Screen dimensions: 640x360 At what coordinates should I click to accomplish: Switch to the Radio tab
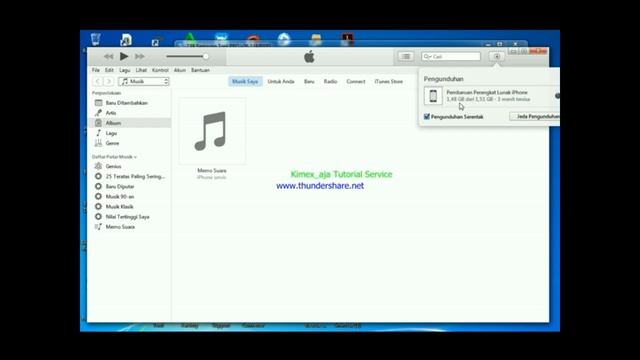coord(330,82)
